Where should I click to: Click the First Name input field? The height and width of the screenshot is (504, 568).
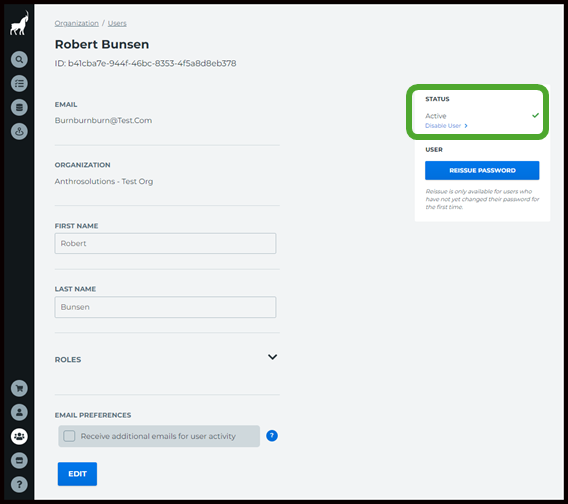tap(165, 243)
